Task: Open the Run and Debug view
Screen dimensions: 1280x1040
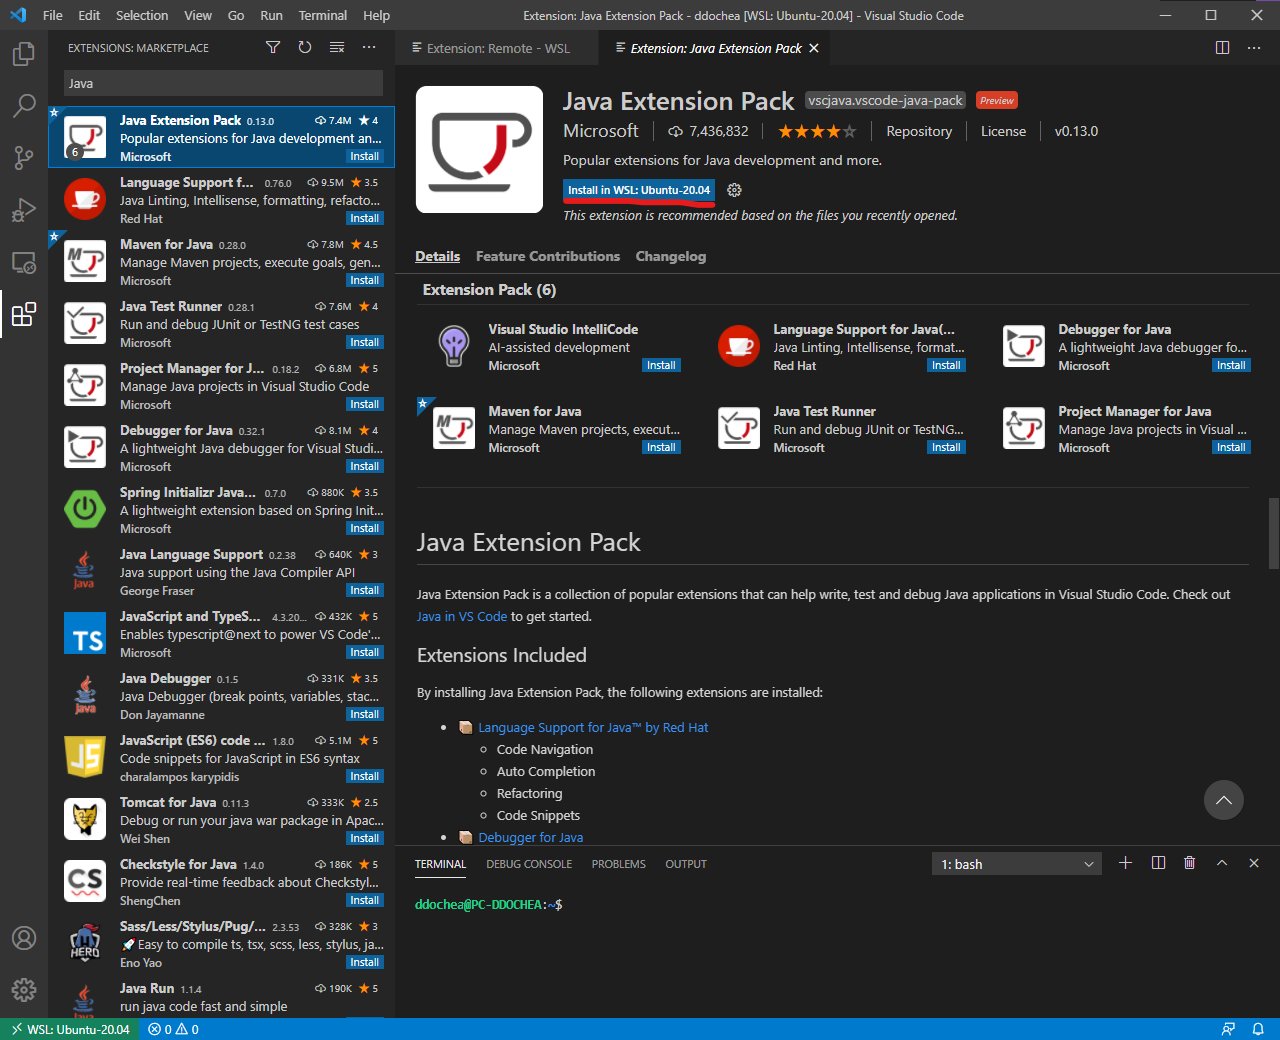Action: [x=24, y=209]
